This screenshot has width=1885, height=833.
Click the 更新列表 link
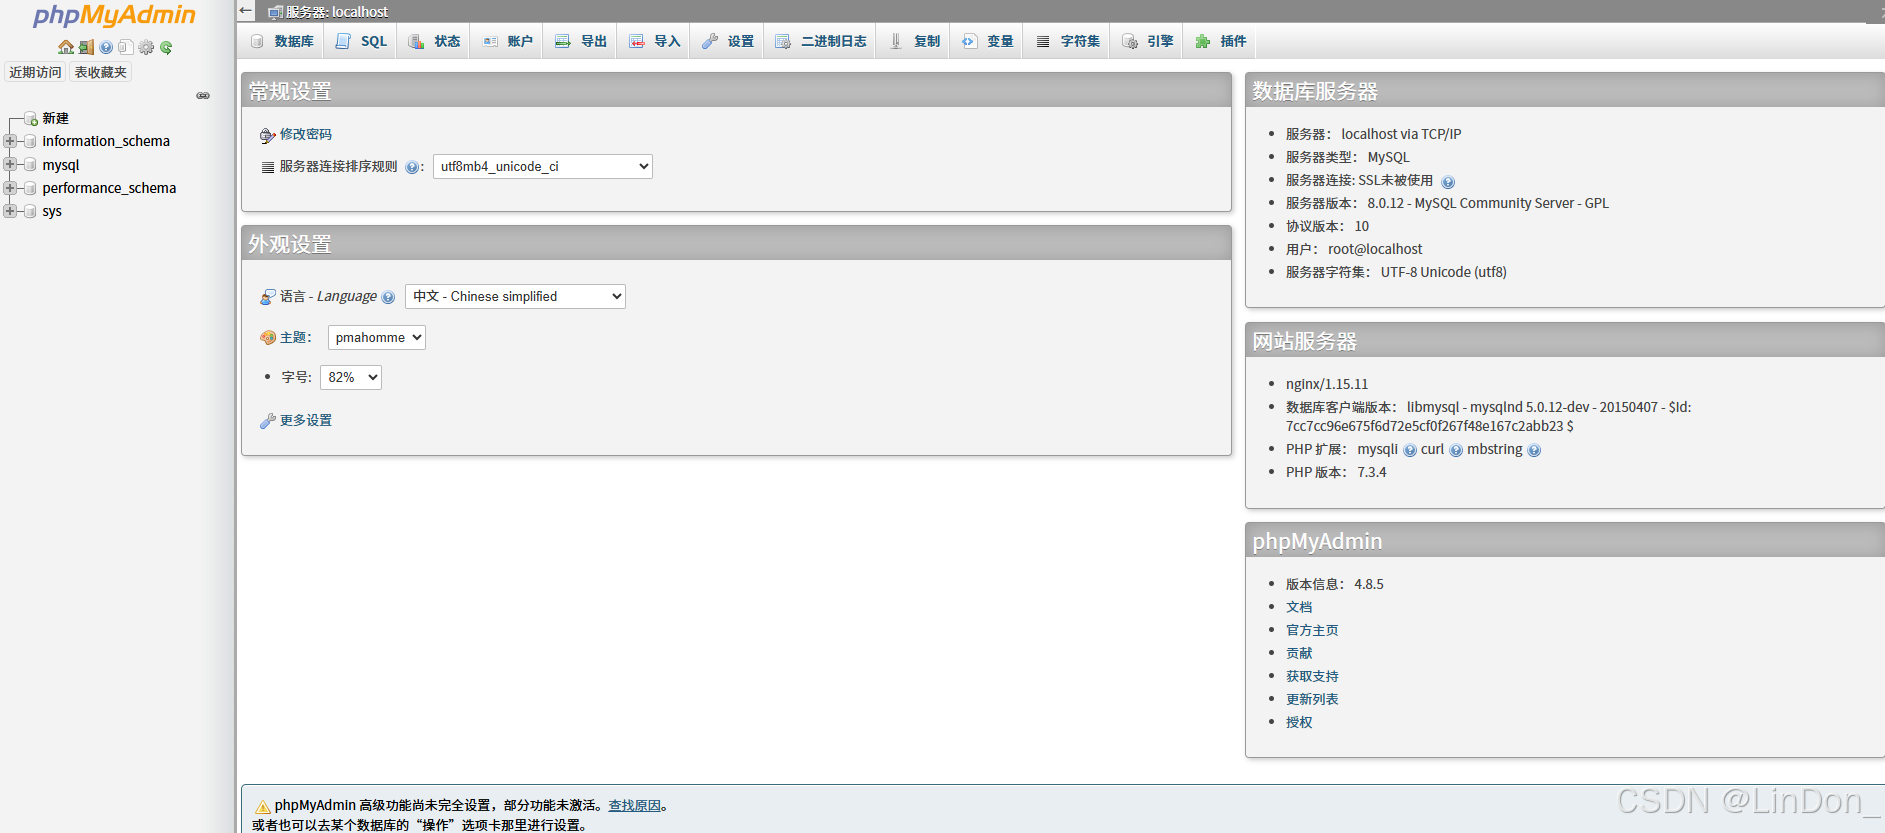click(x=1312, y=699)
